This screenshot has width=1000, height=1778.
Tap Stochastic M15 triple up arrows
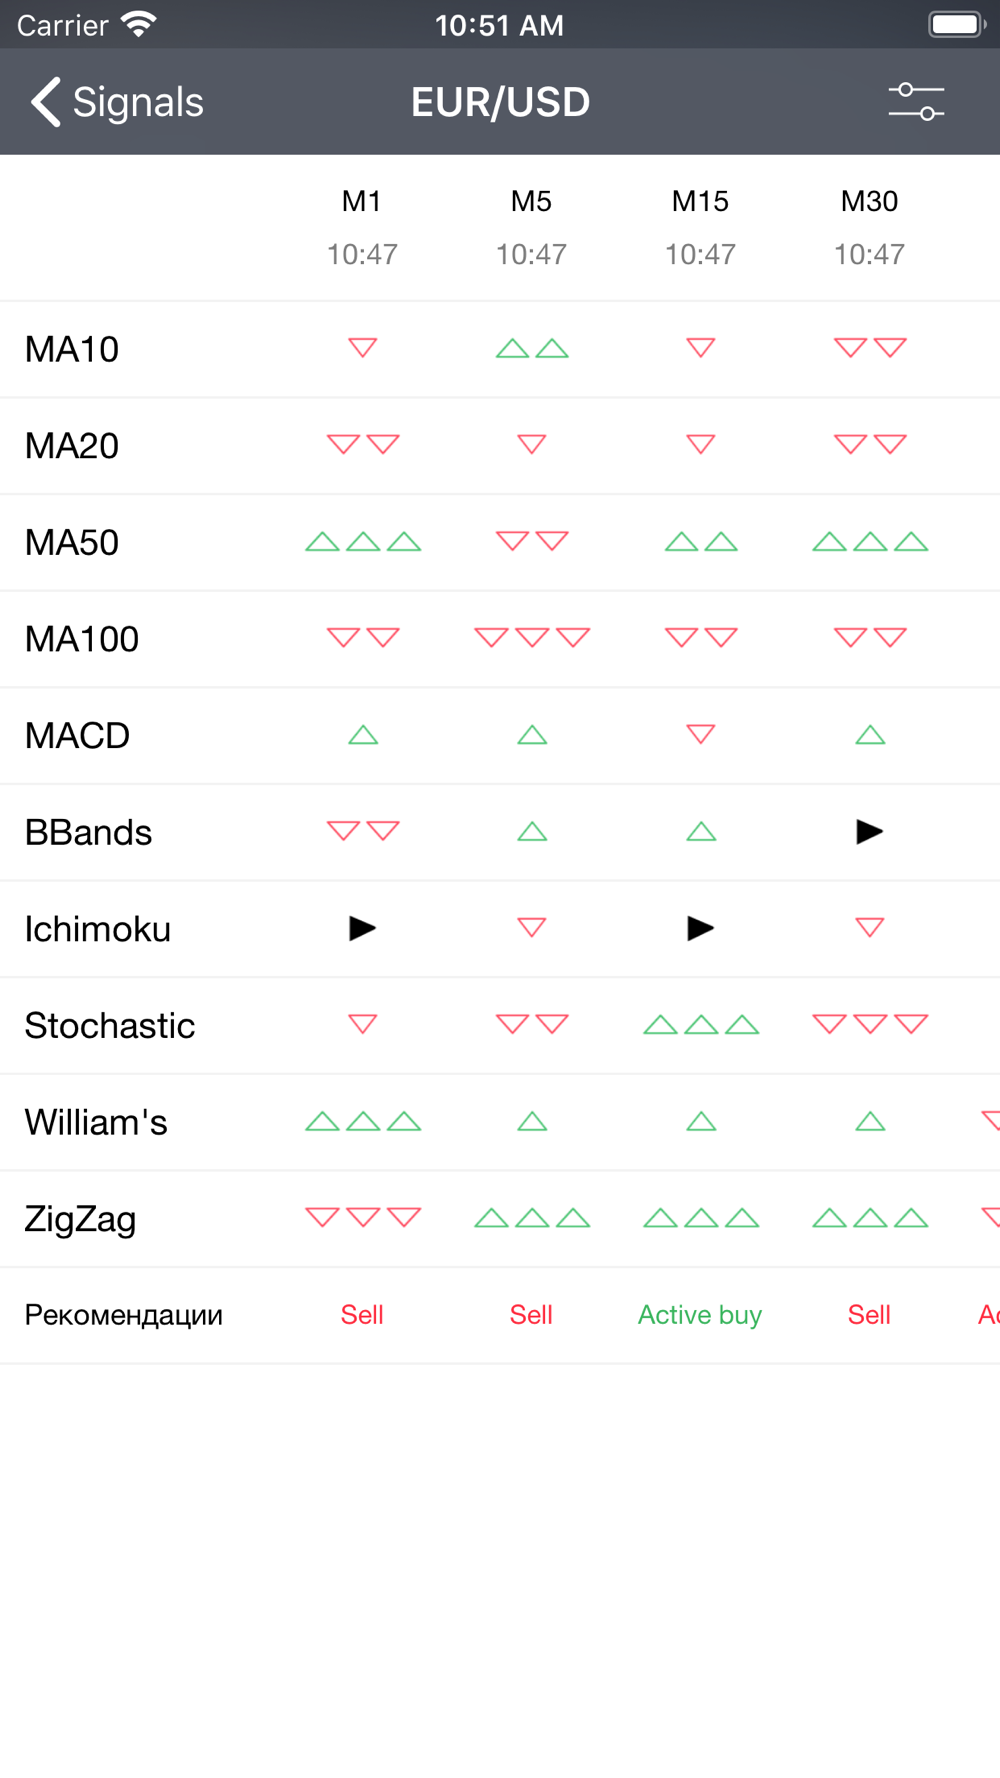point(701,1025)
